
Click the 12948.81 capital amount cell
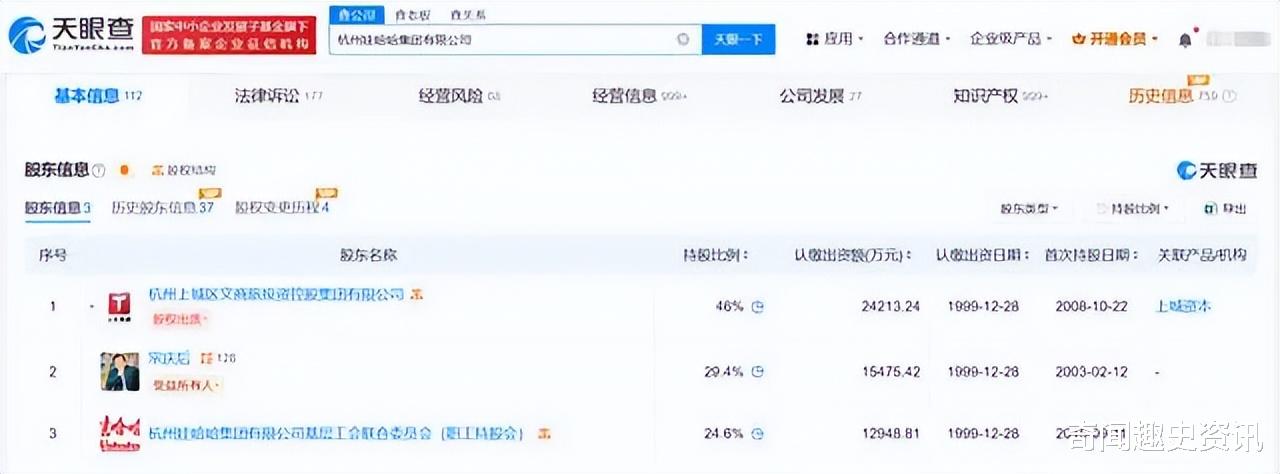[890, 434]
